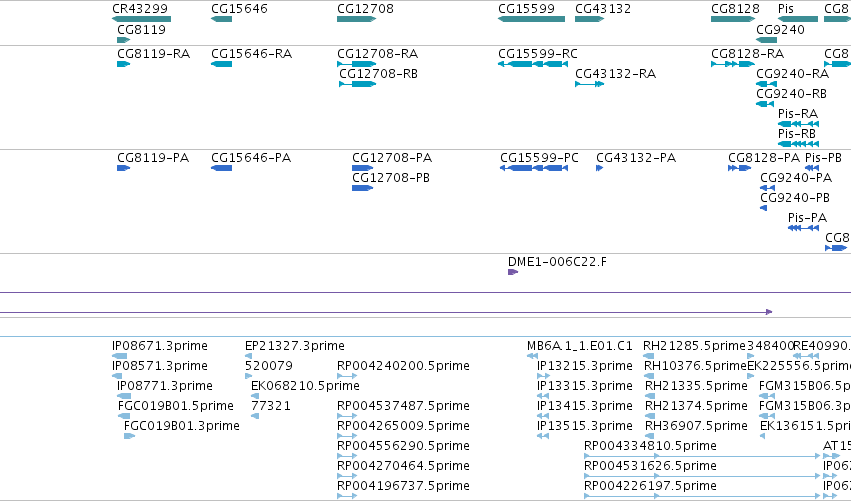Click the CG15646-PA protein label
This screenshot has height=501, width=851.
(251, 158)
